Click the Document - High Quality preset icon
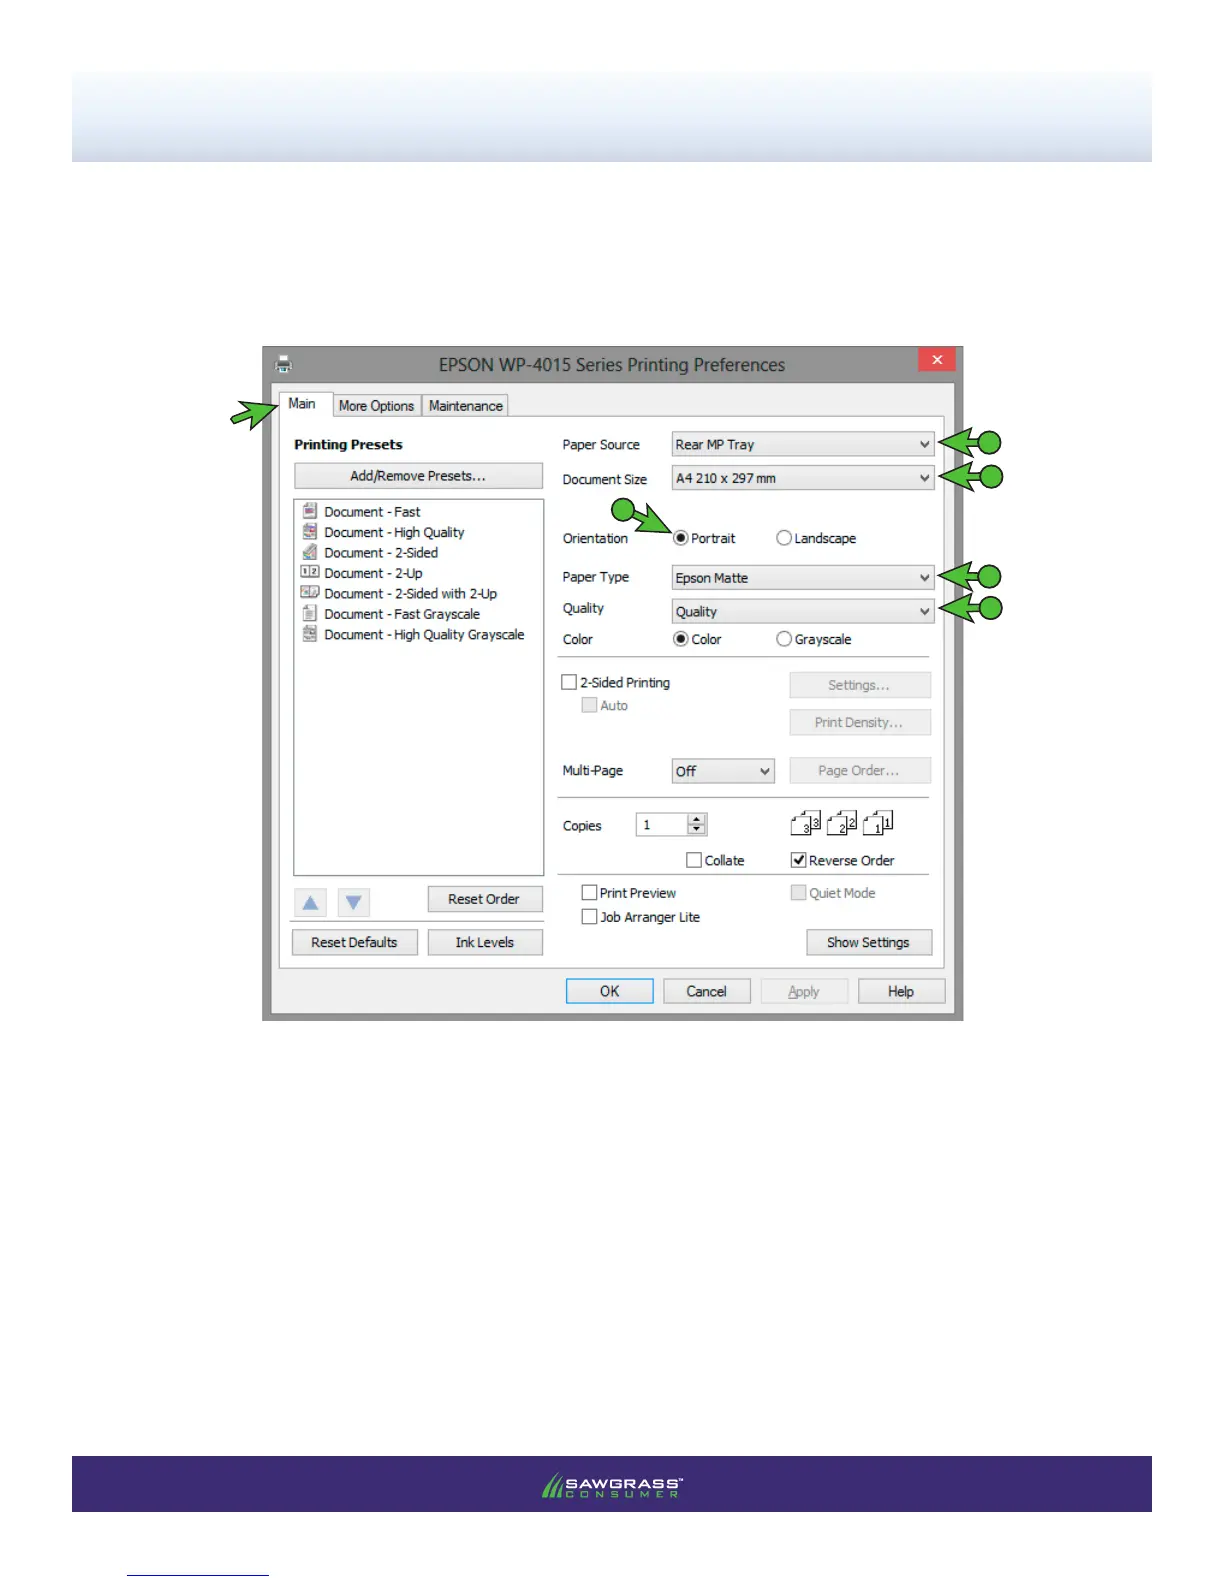The height and width of the screenshot is (1584, 1224). click(310, 531)
